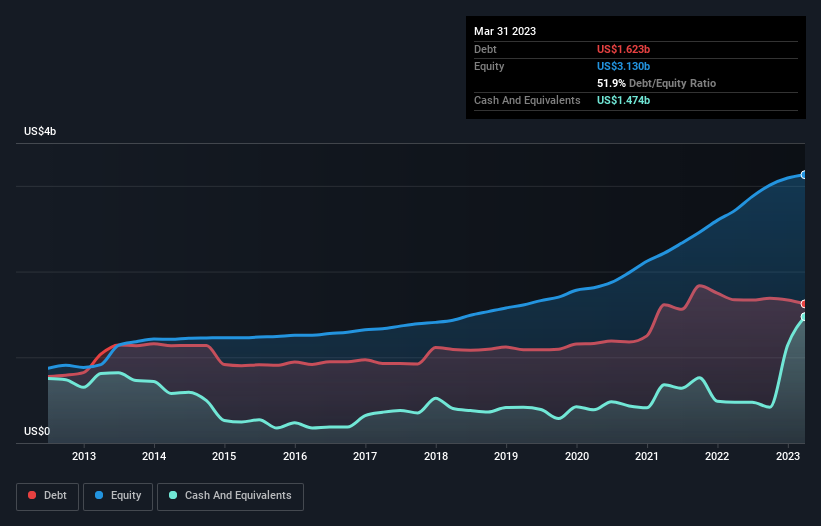Click Cash And Equivalents label in tooltip
The height and width of the screenshot is (526, 821).
527,100
